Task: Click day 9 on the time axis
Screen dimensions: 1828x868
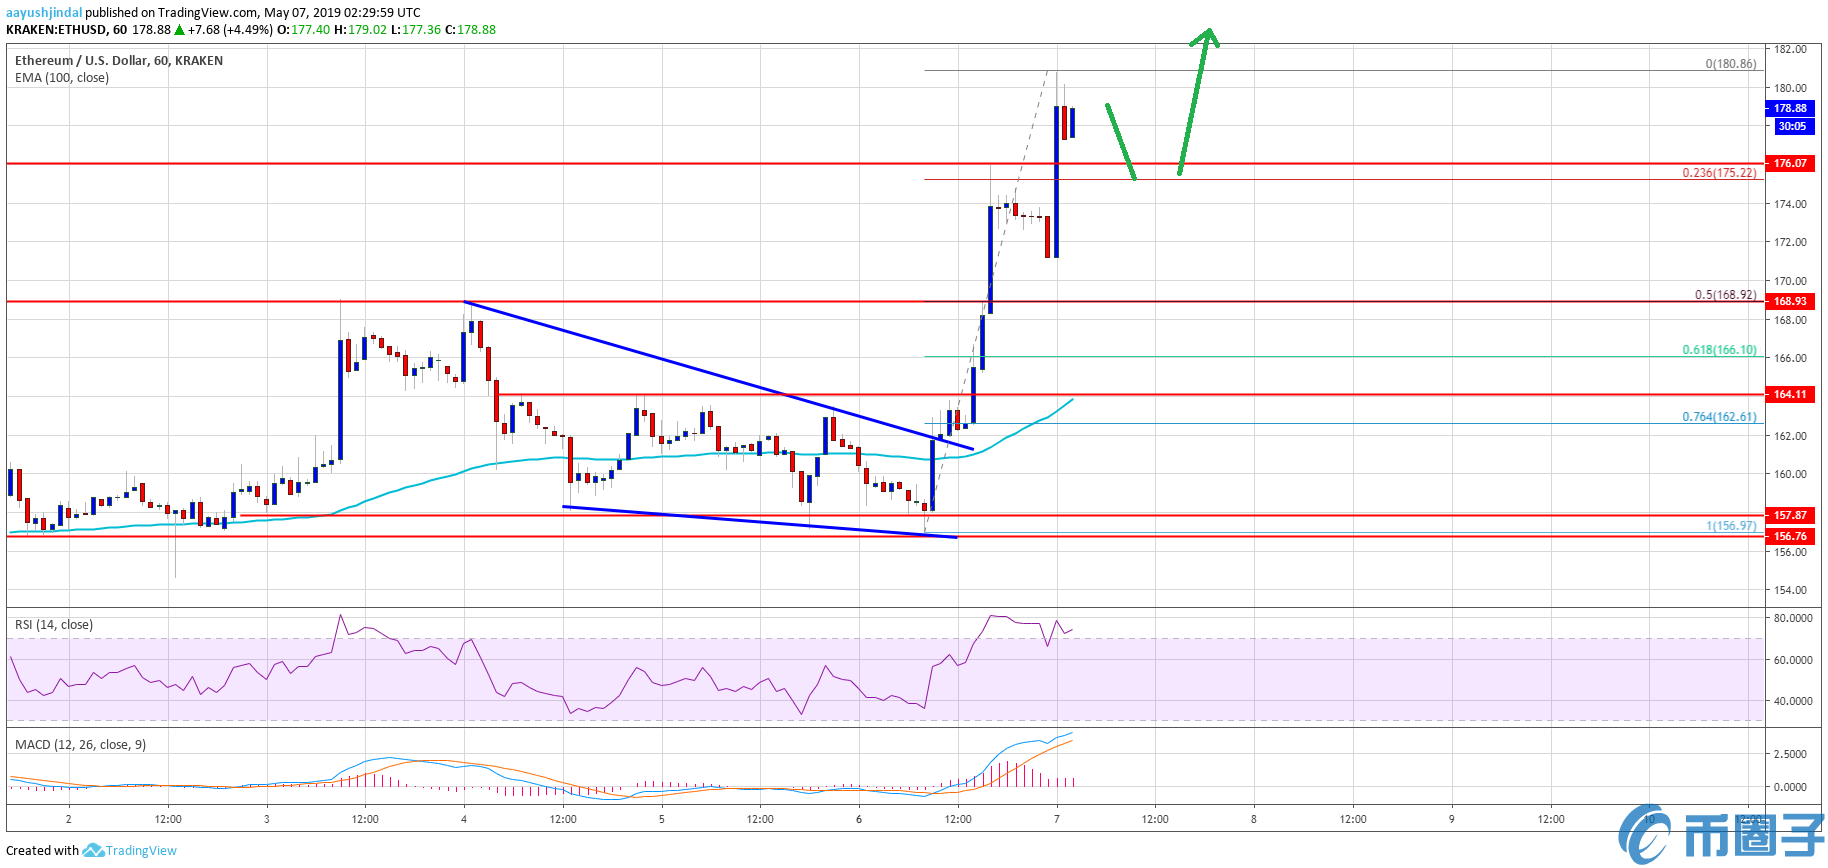Action: pos(1451,819)
